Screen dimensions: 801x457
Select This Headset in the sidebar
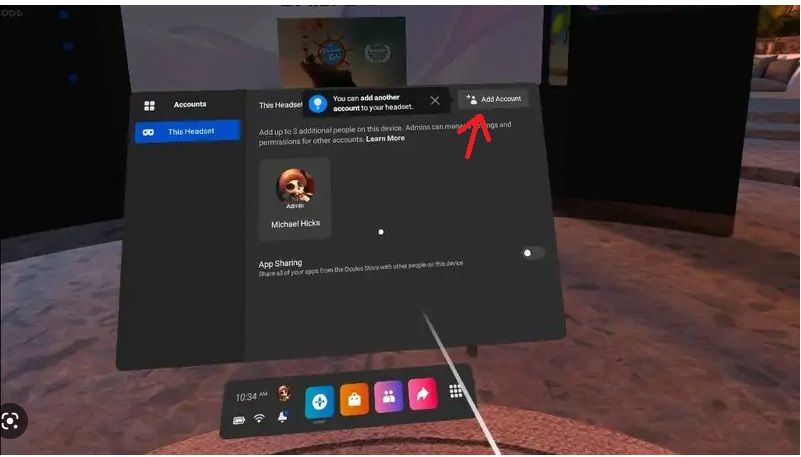tap(187, 132)
